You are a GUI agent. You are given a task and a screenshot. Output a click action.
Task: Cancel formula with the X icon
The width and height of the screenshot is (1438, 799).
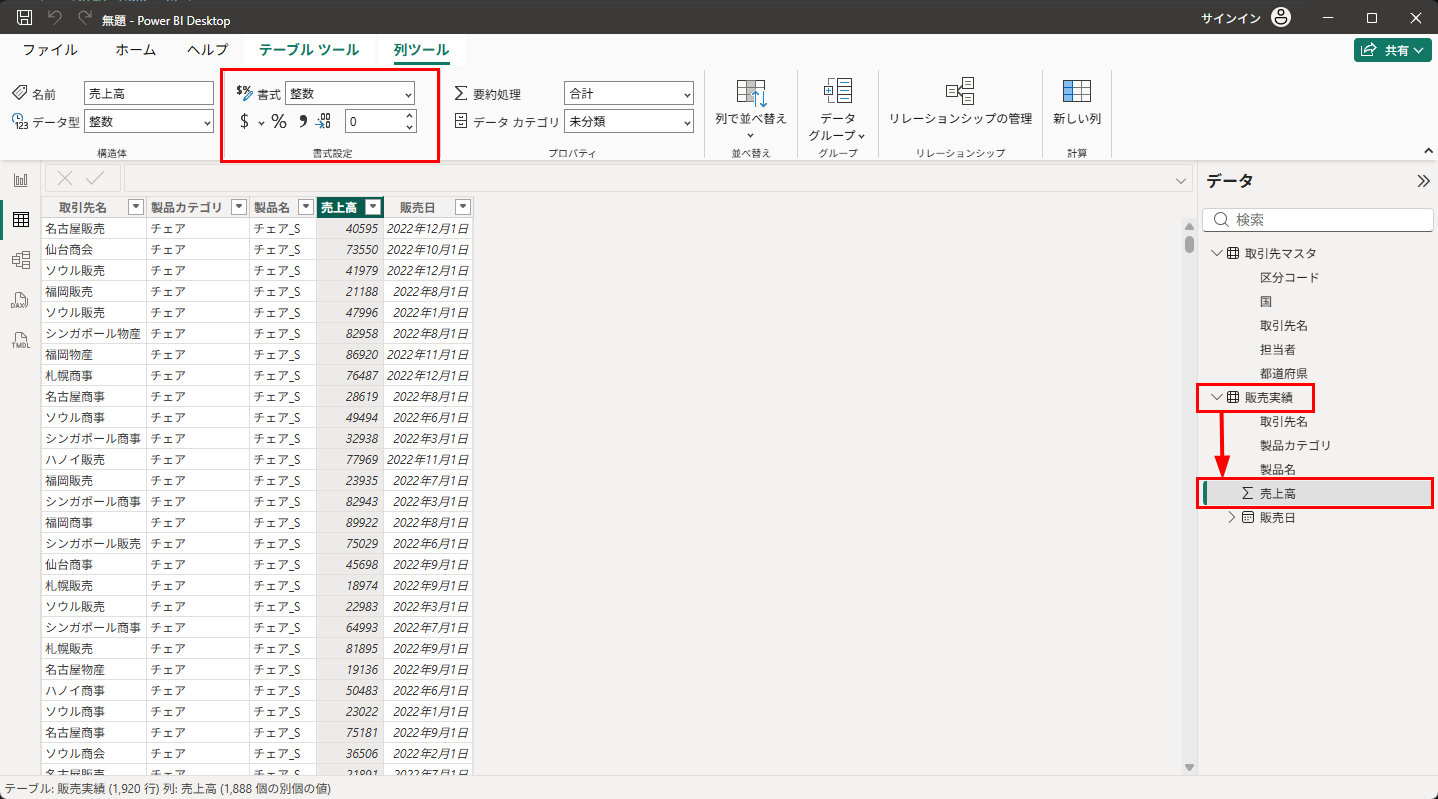coord(65,179)
